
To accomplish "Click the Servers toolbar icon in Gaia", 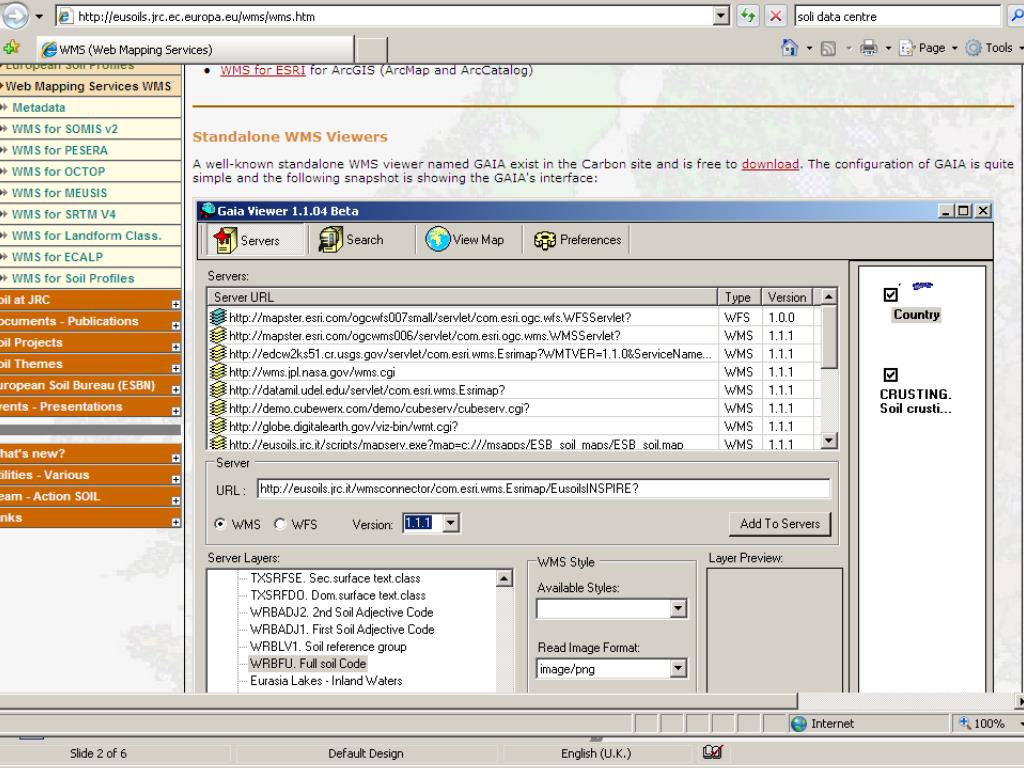I will (224, 240).
